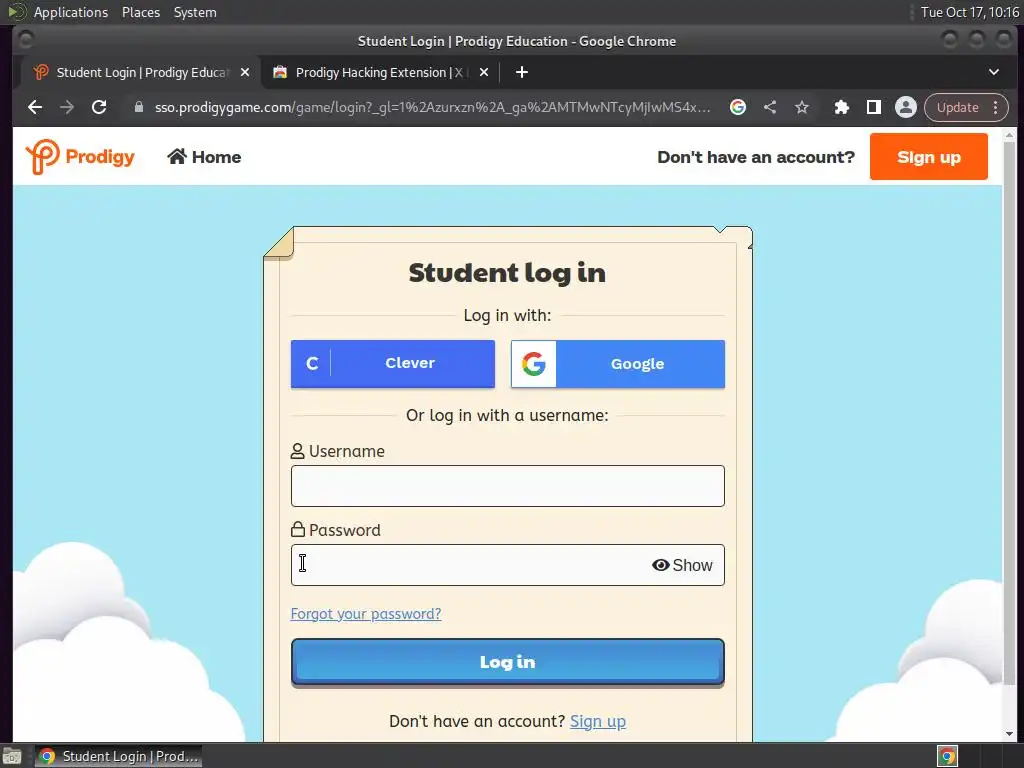Viewport: 1024px width, 768px height.
Task: Open the Extensions puzzle icon
Action: tap(842, 107)
